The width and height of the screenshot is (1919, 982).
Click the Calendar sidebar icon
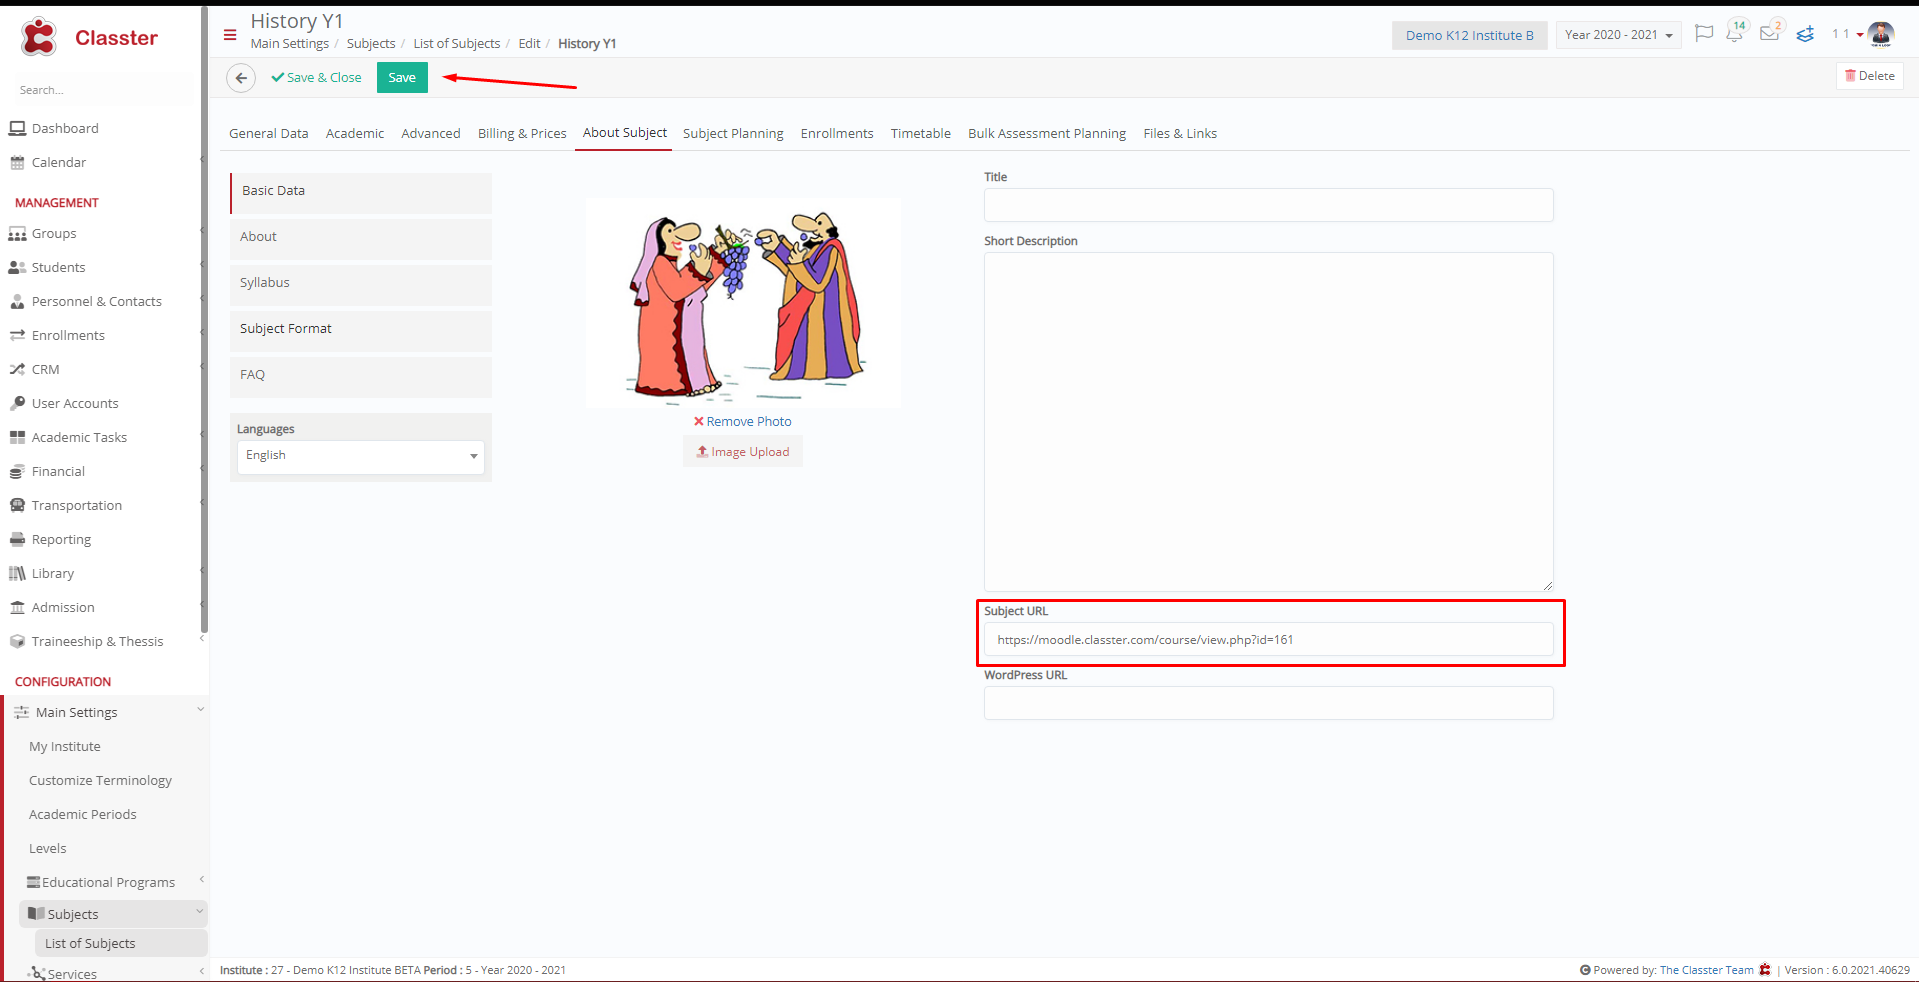coord(17,162)
